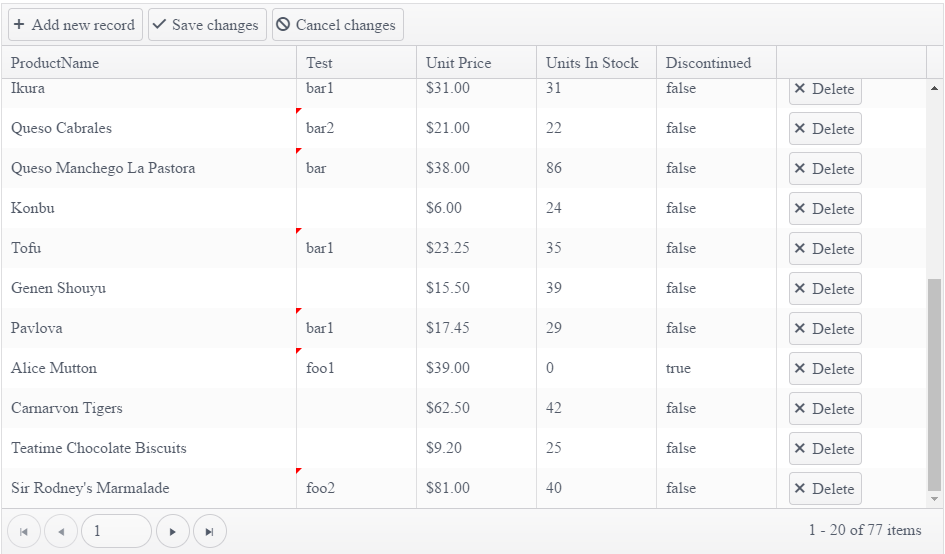Edit the Test cell for Konbu

(x=355, y=209)
